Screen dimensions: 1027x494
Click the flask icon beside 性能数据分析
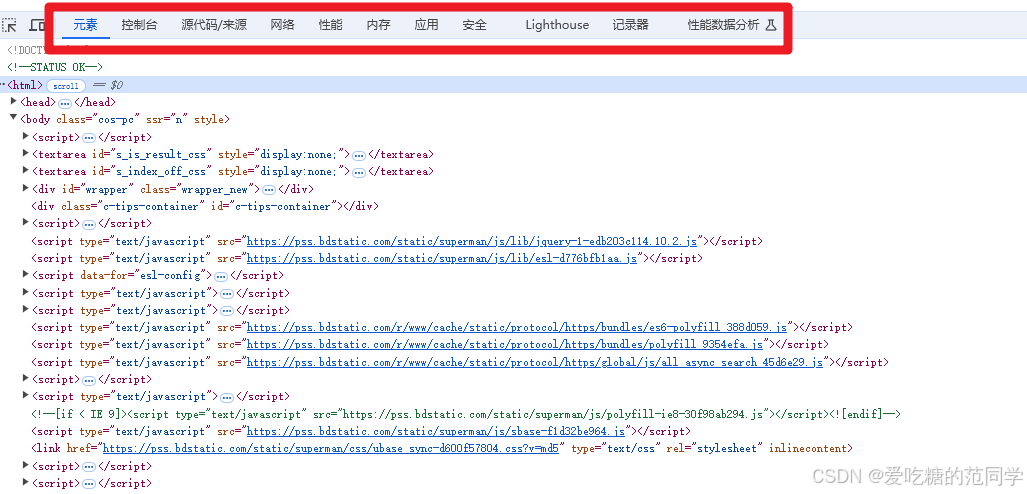771,25
